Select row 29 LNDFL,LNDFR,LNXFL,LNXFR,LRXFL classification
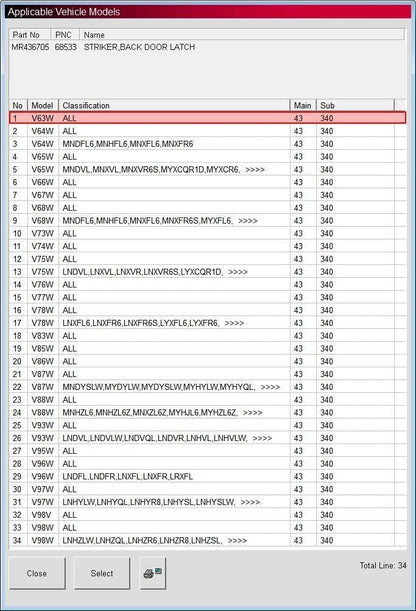The width and height of the screenshot is (416, 611). point(128,477)
